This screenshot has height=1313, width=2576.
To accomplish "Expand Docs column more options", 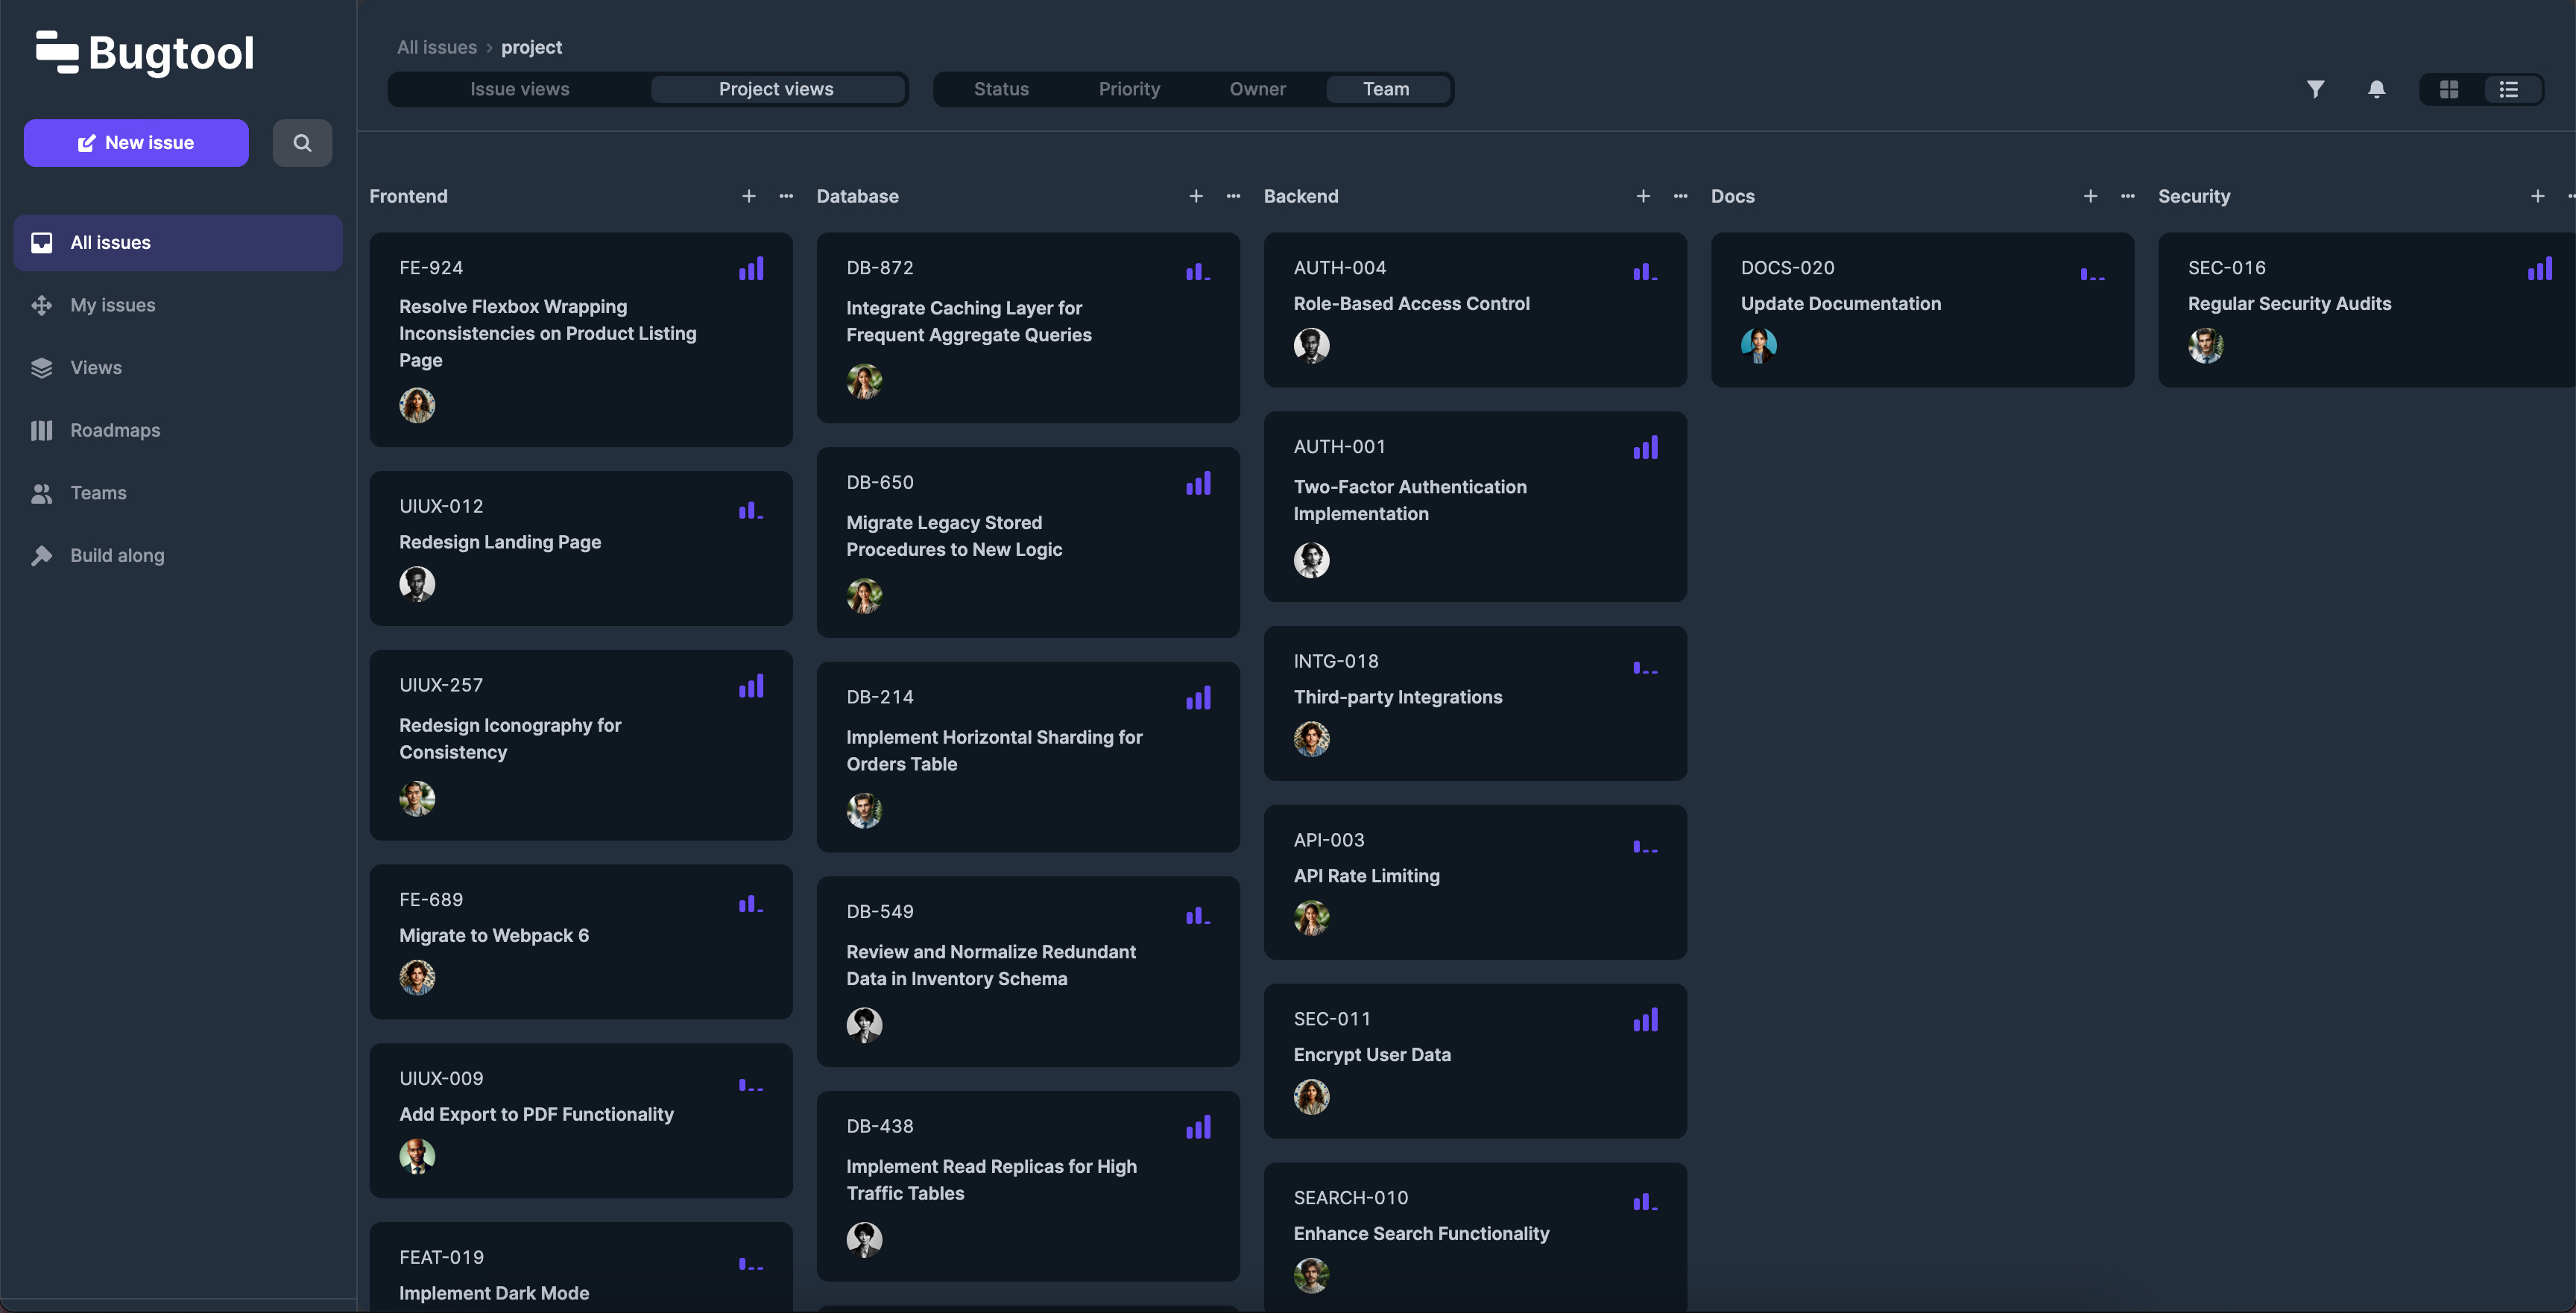I will [x=2127, y=196].
